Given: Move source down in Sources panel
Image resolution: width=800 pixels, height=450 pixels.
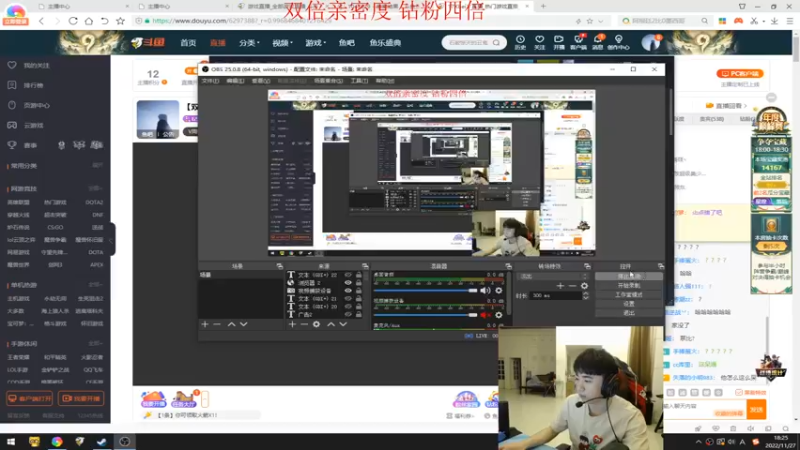Looking at the screenshot, I should coord(343,324).
